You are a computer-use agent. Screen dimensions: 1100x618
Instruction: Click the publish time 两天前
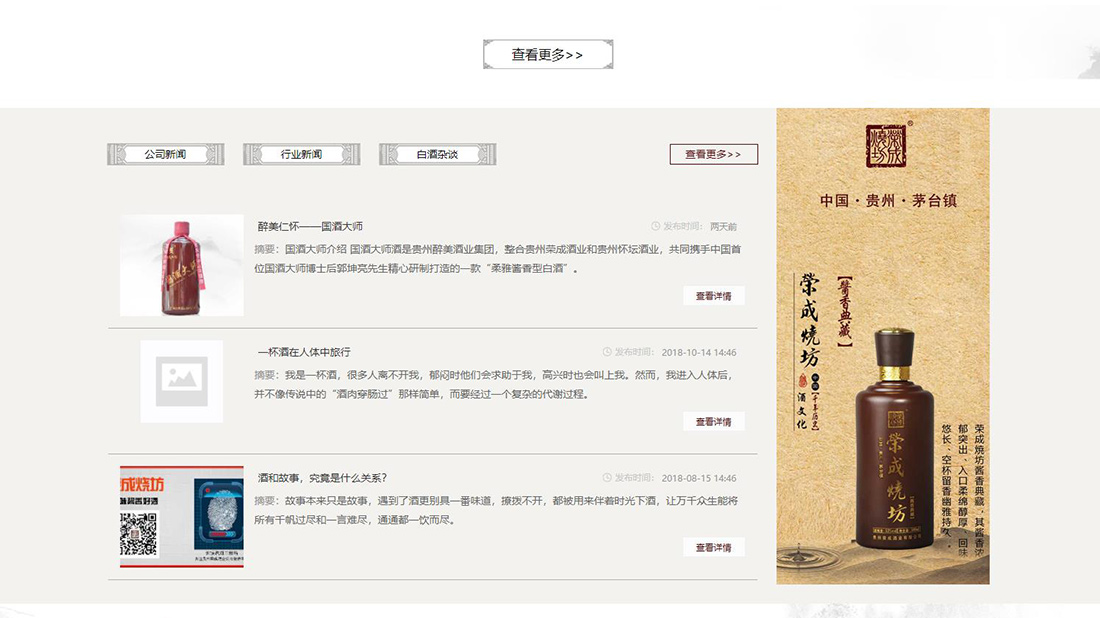coord(723,227)
